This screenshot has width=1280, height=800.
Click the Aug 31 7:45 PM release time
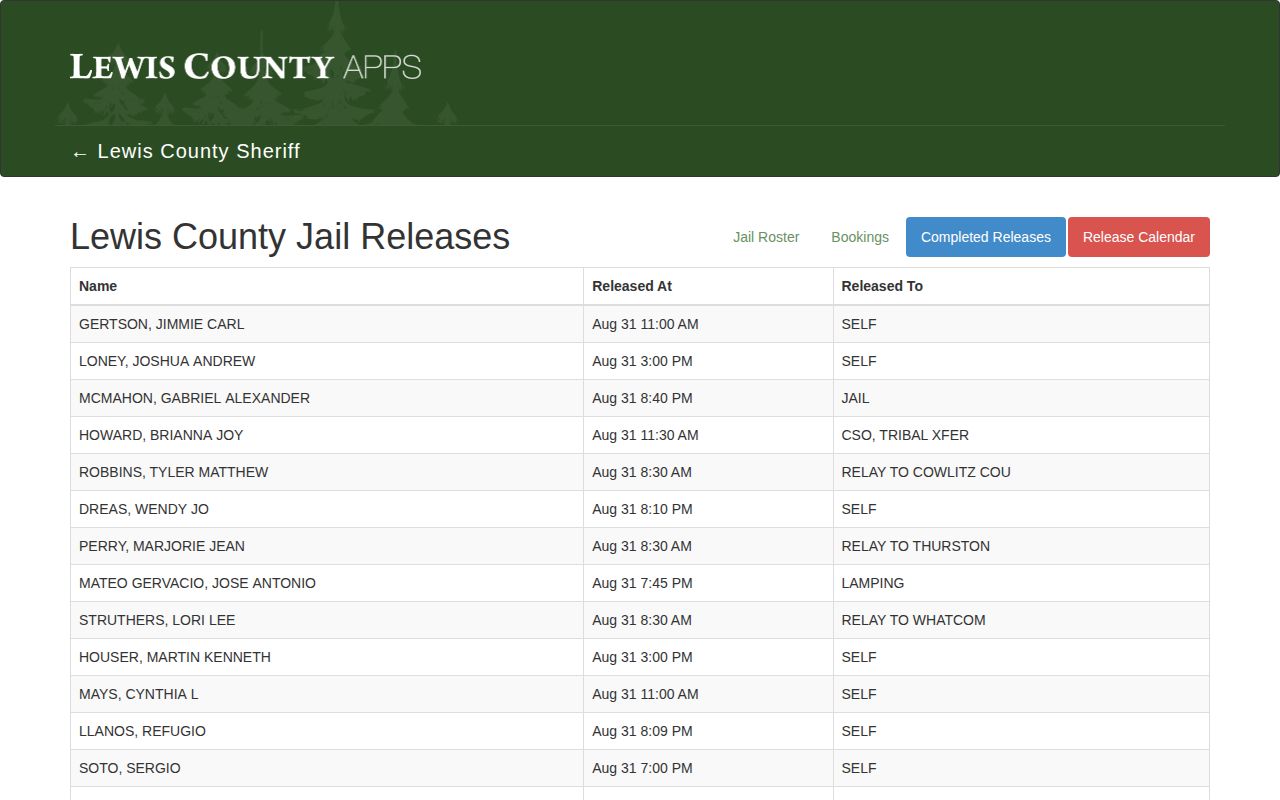[x=642, y=583]
